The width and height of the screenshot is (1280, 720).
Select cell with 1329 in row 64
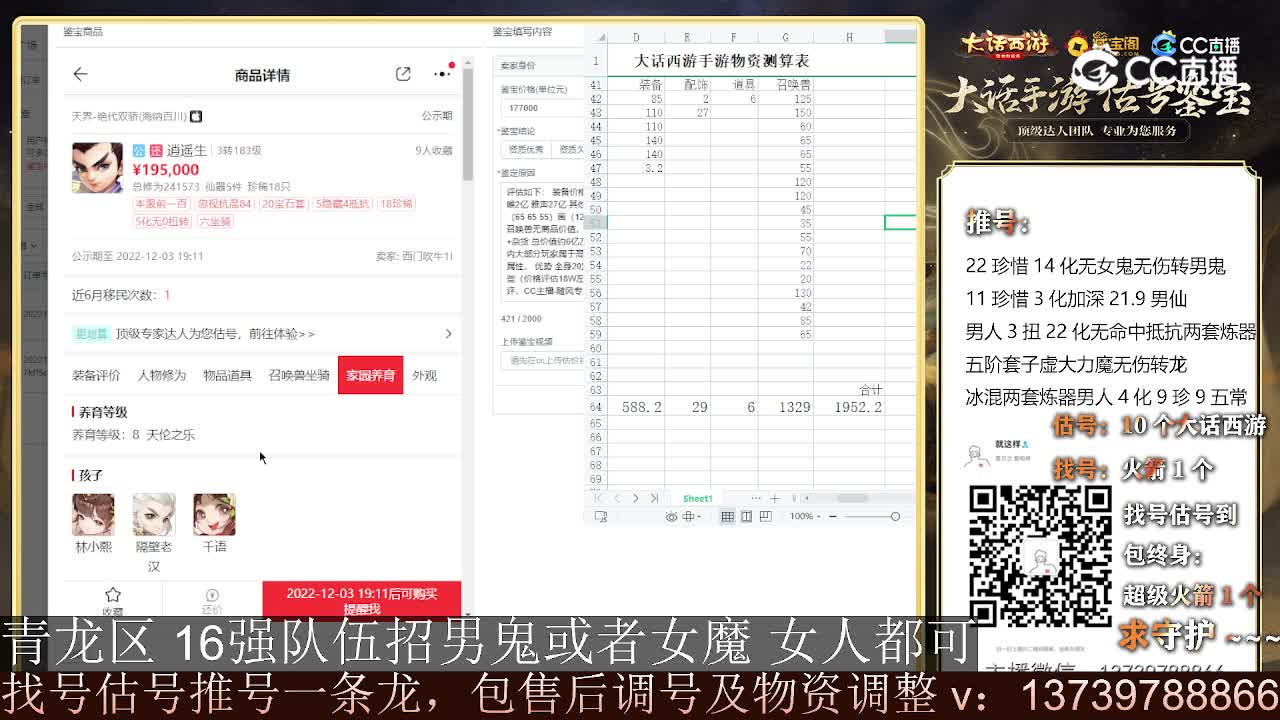785,407
